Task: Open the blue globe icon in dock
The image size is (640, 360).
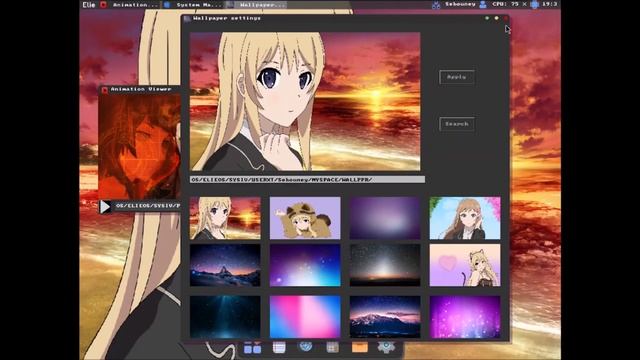Action: pyautogui.click(x=306, y=347)
